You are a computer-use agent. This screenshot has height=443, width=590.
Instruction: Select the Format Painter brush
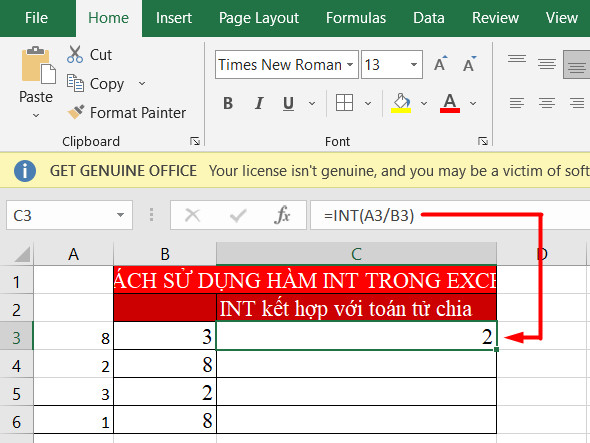click(x=76, y=112)
